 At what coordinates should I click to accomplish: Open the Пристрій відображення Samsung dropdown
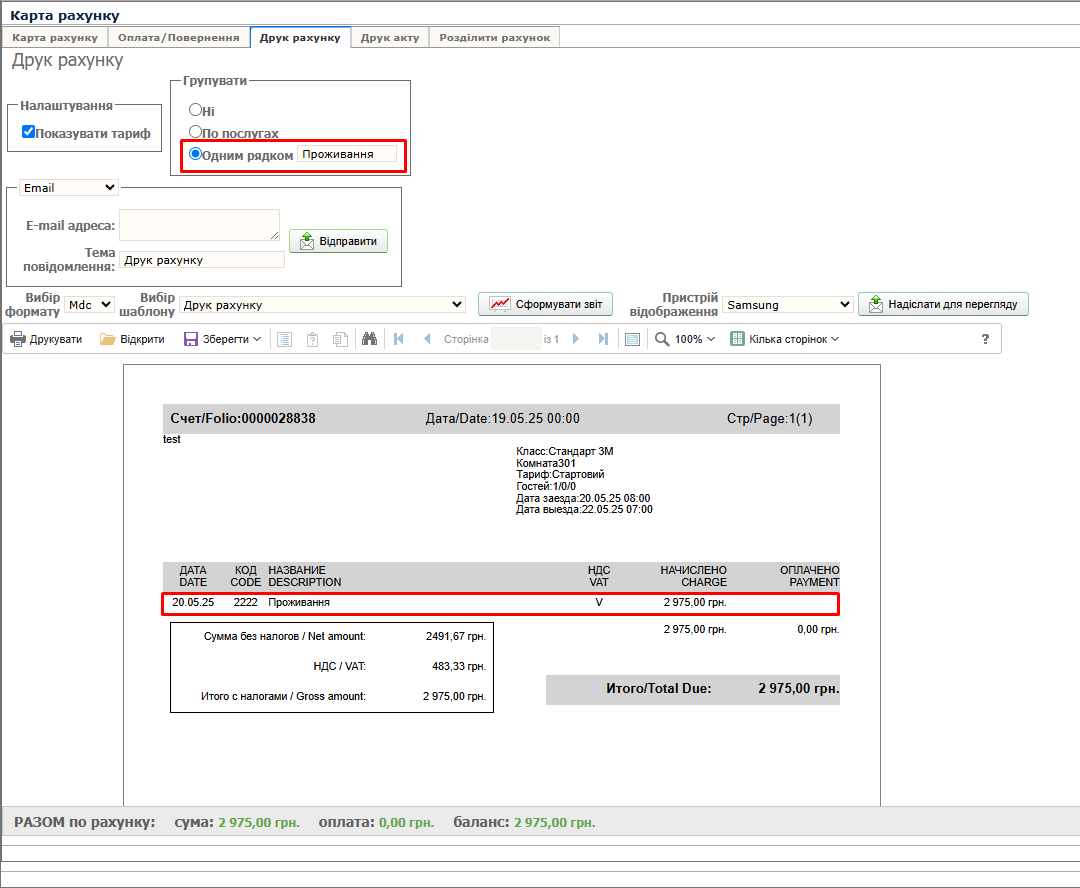point(788,304)
